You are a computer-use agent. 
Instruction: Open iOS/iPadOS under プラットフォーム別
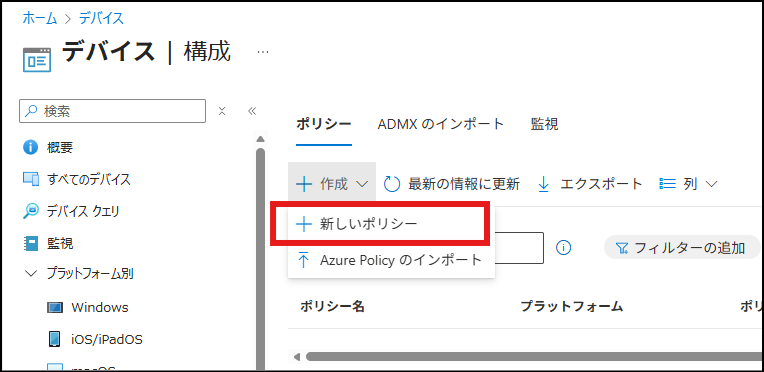[107, 339]
